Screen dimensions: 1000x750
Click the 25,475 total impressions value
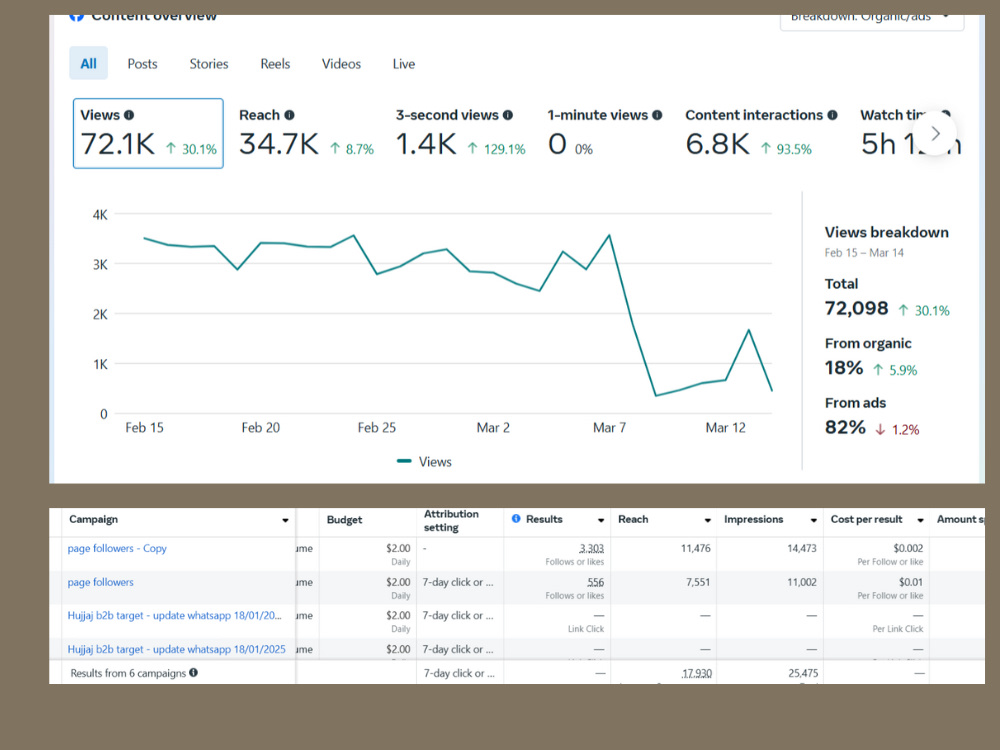tap(803, 673)
